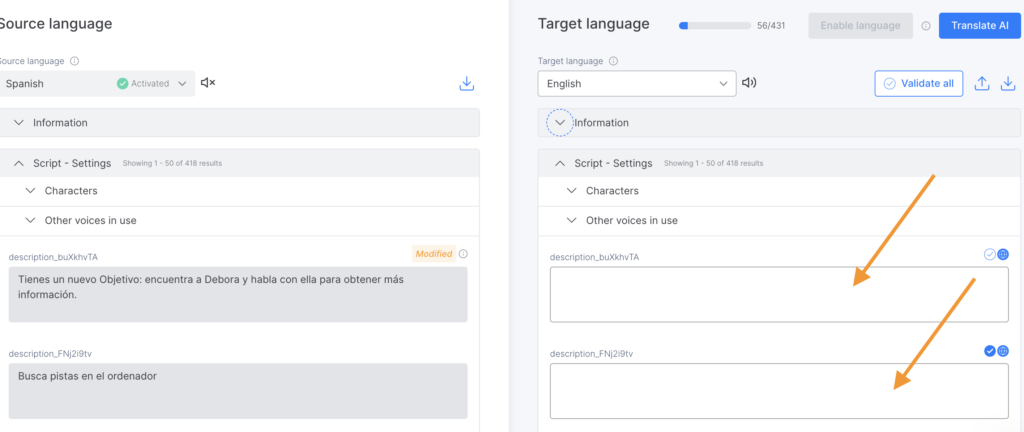Click the Validate all button

click(918, 84)
